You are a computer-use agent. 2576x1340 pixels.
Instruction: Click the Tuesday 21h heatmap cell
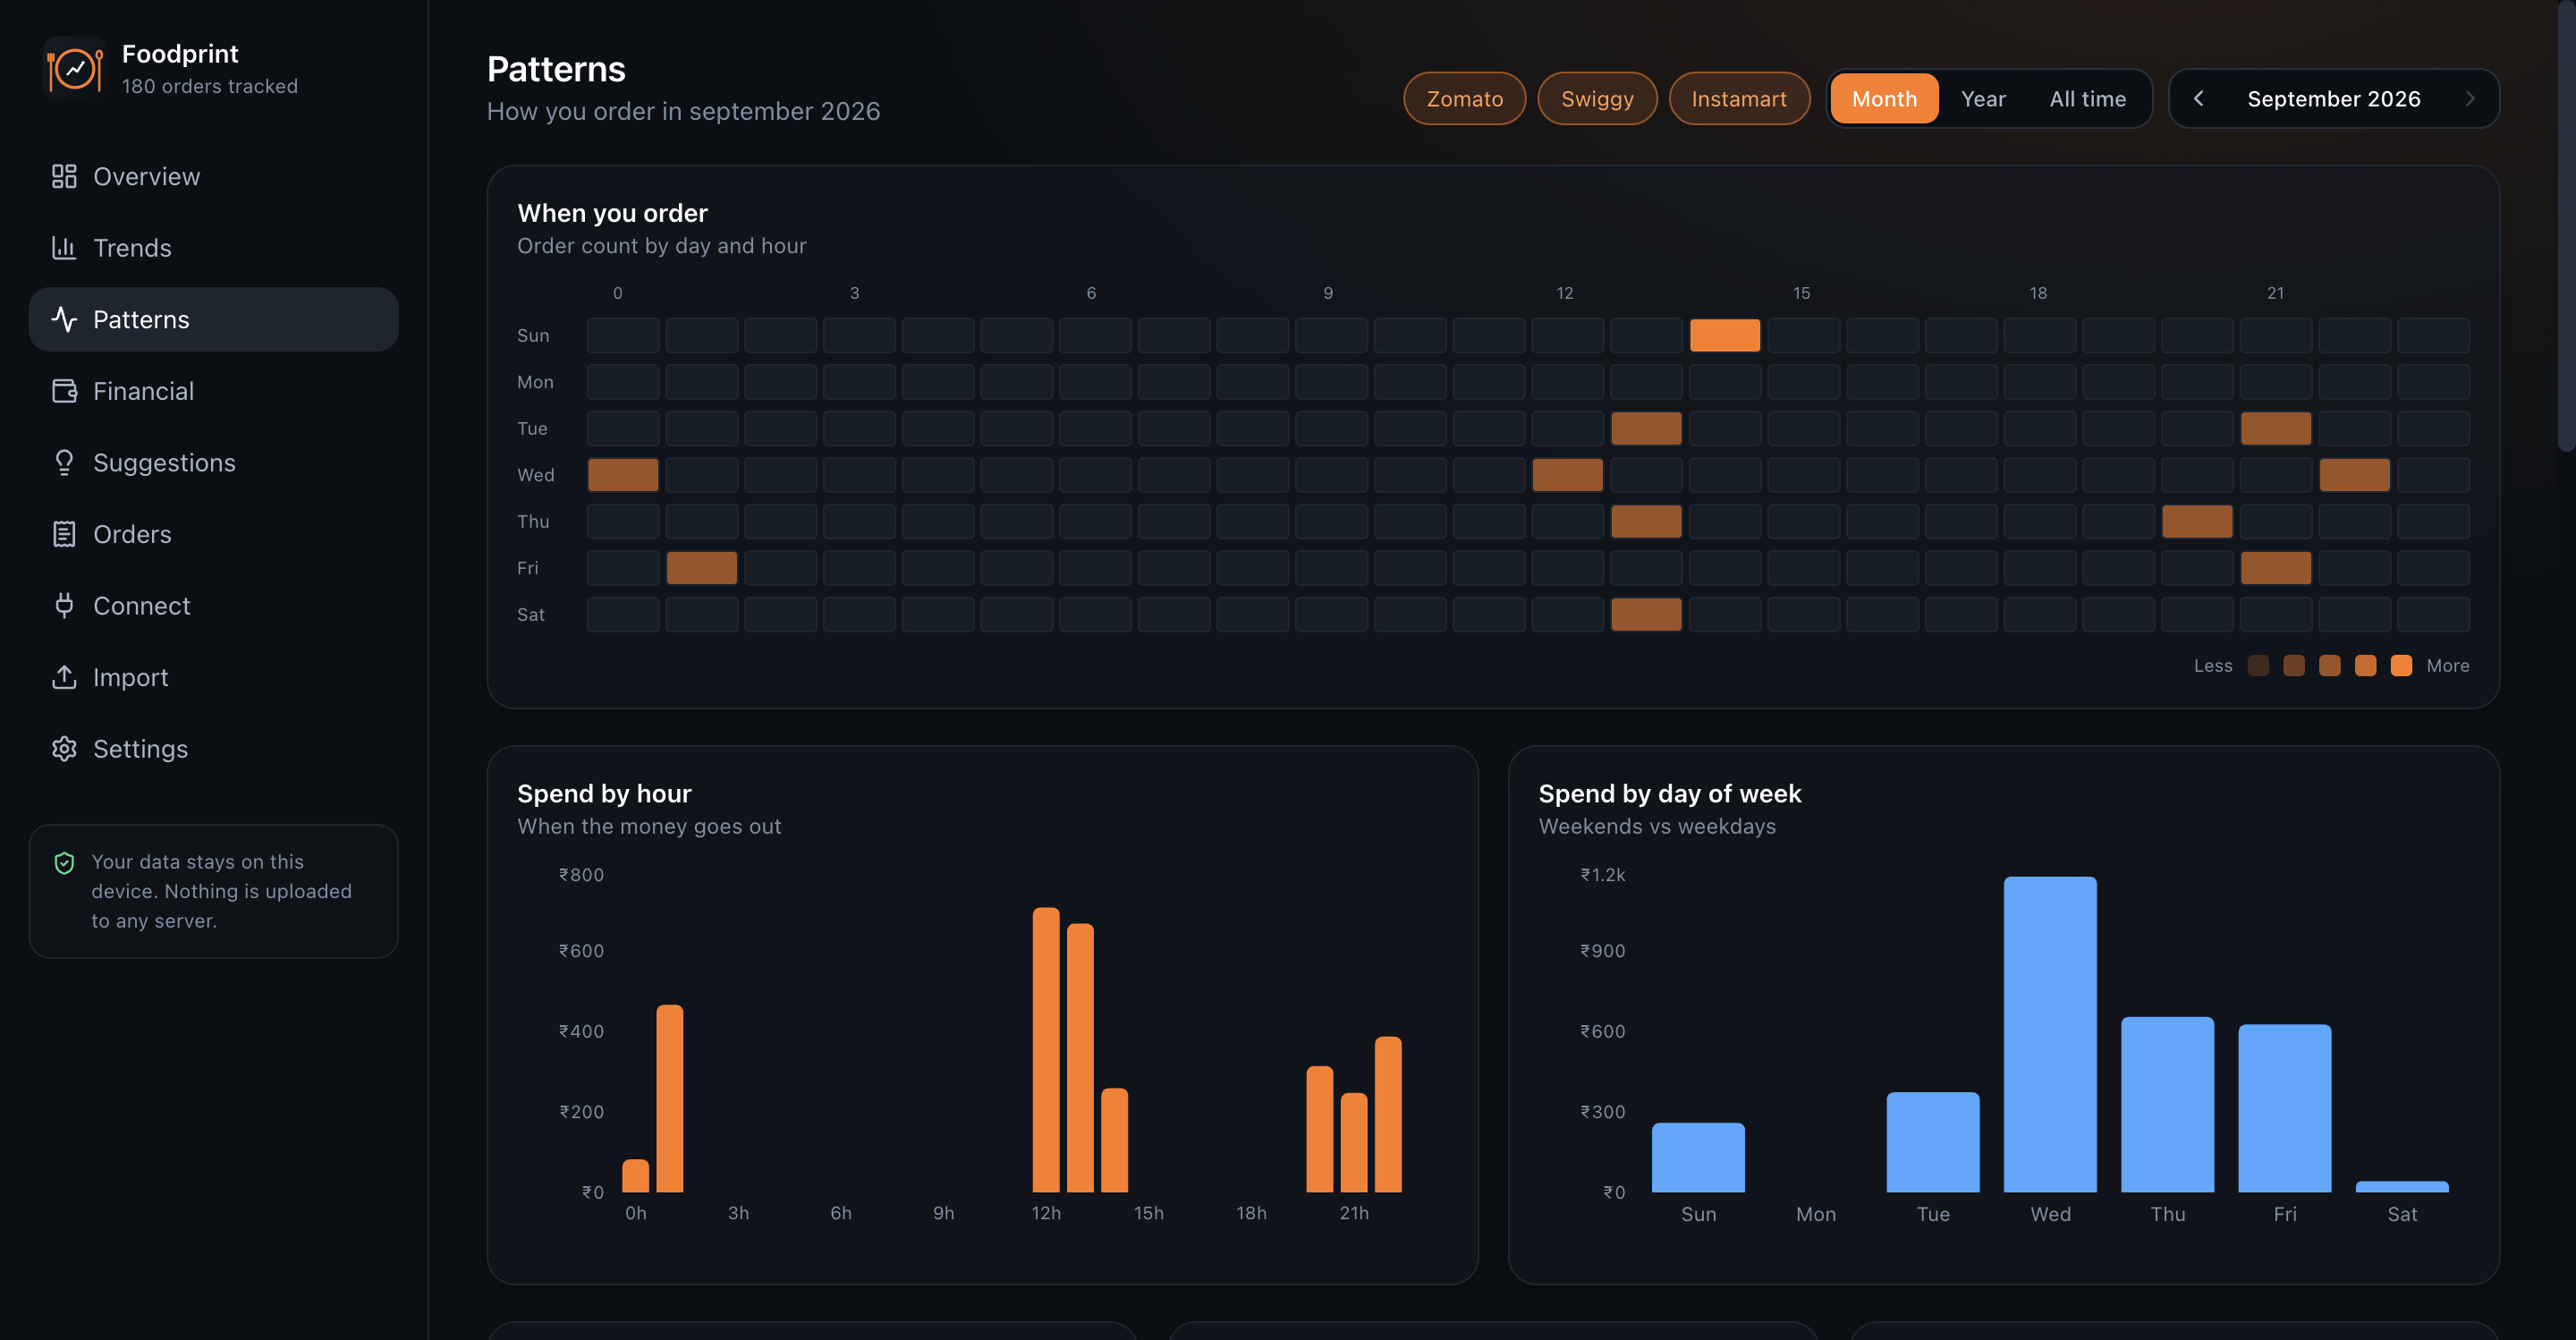(2275, 428)
